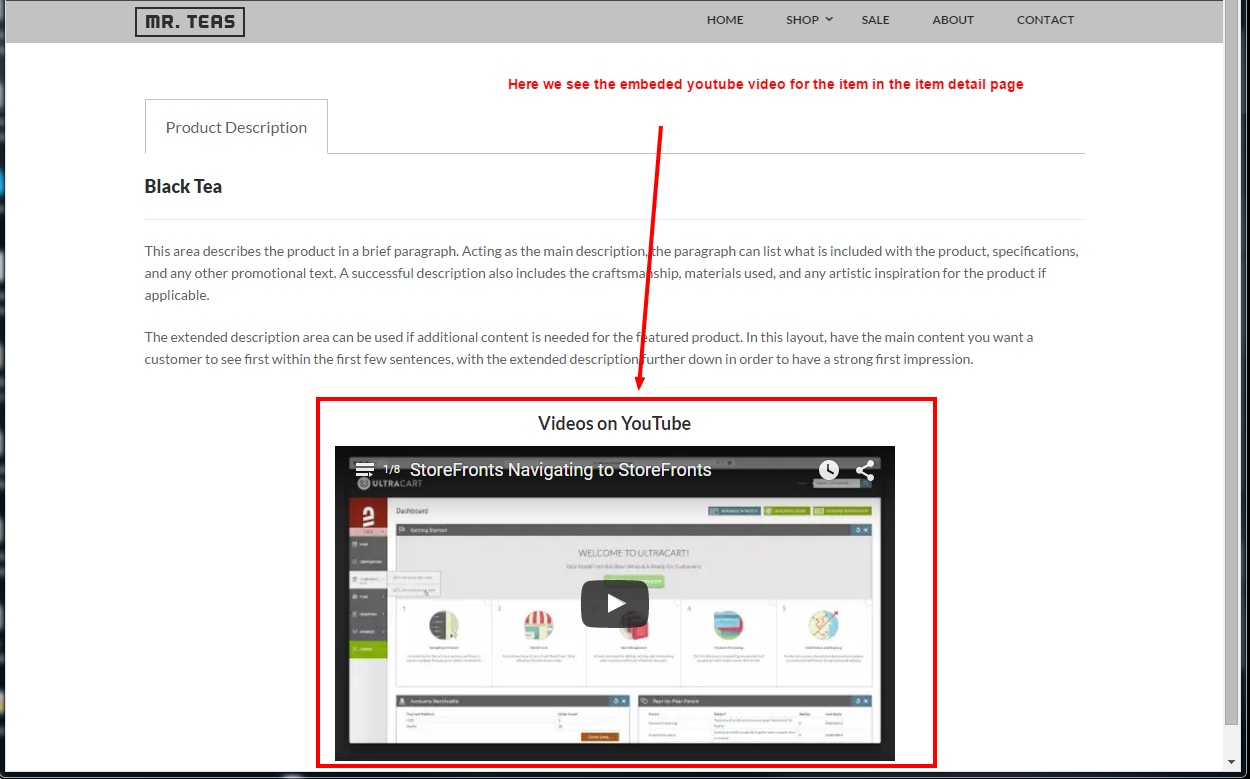
Task: Open the HOME menu item
Action: pyautogui.click(x=725, y=20)
